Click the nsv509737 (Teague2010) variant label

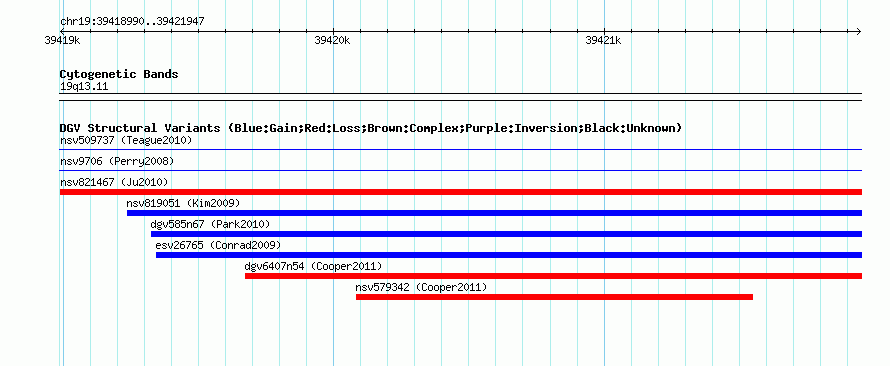[x=126, y=140]
